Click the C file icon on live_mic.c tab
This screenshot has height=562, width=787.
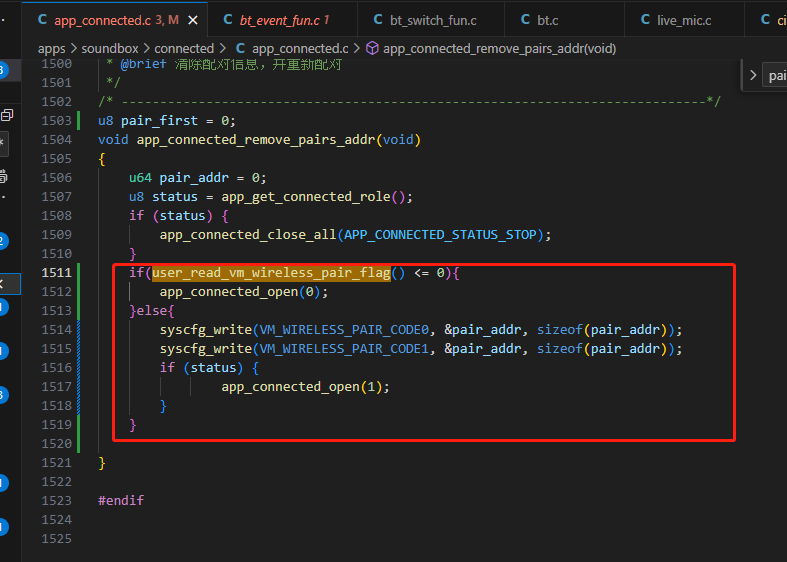pyautogui.click(x=645, y=20)
